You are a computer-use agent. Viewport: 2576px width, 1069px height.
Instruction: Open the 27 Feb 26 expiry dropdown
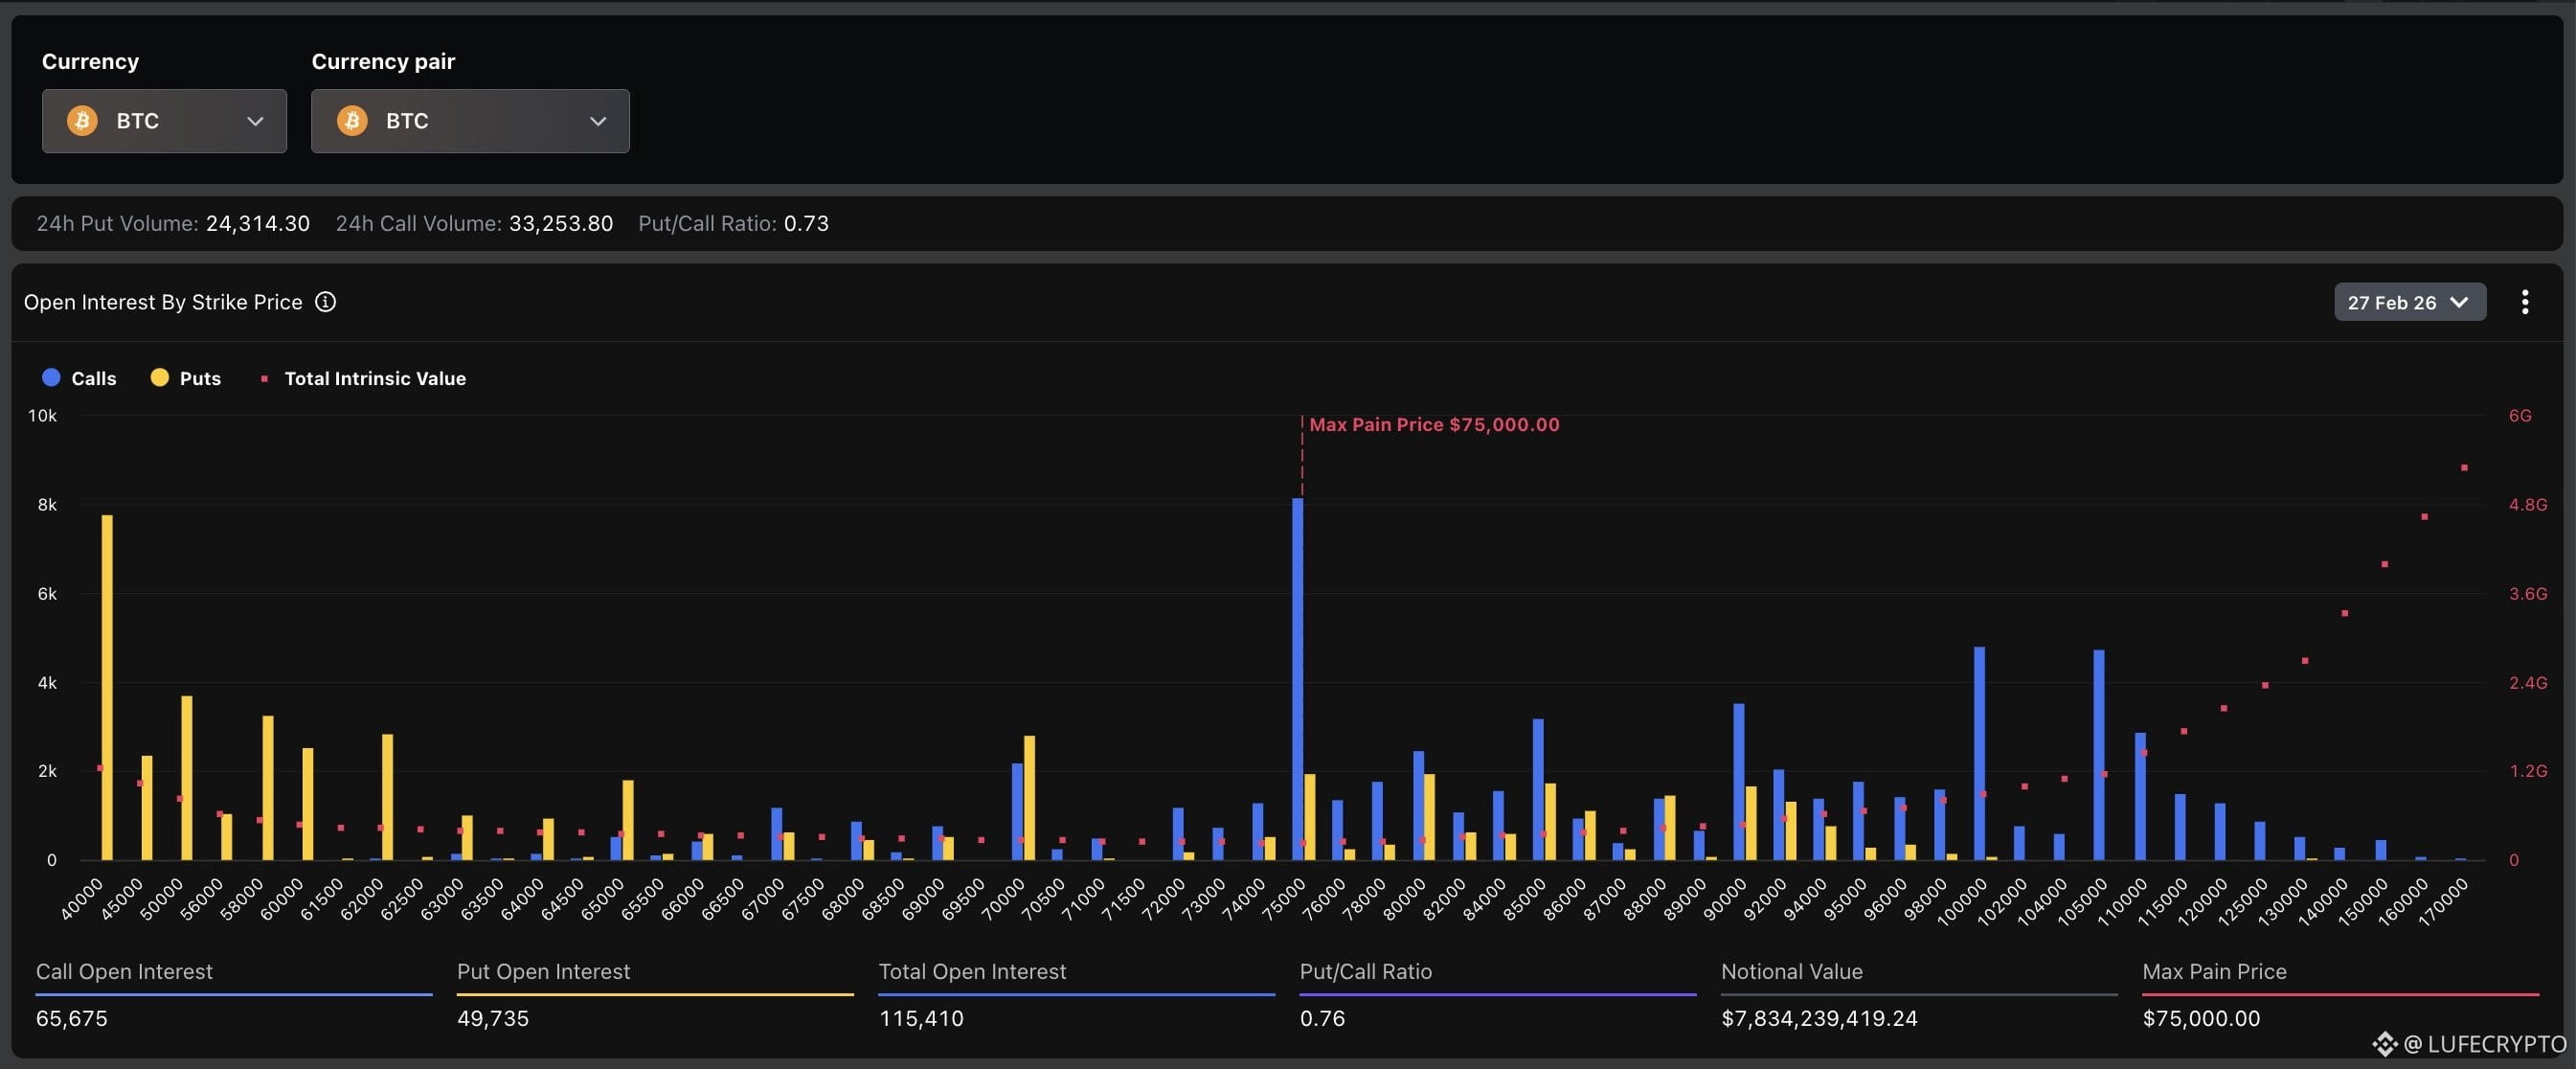point(2409,302)
